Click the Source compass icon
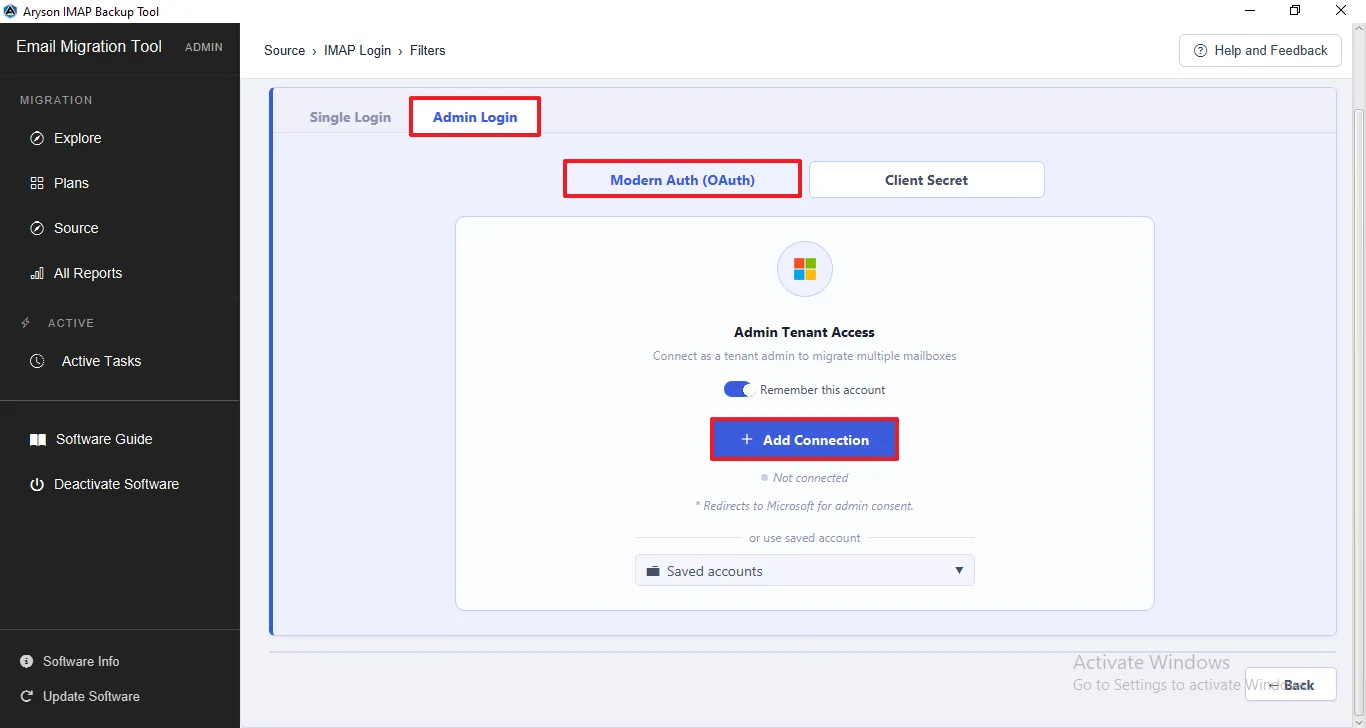Image resolution: width=1366 pixels, height=728 pixels. (37, 228)
